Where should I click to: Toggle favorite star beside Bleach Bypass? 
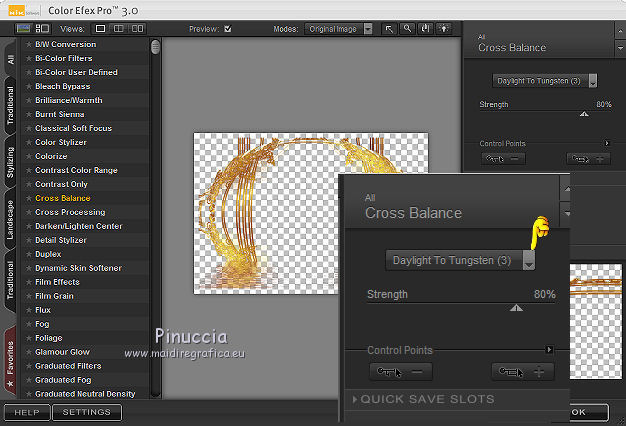(28, 86)
